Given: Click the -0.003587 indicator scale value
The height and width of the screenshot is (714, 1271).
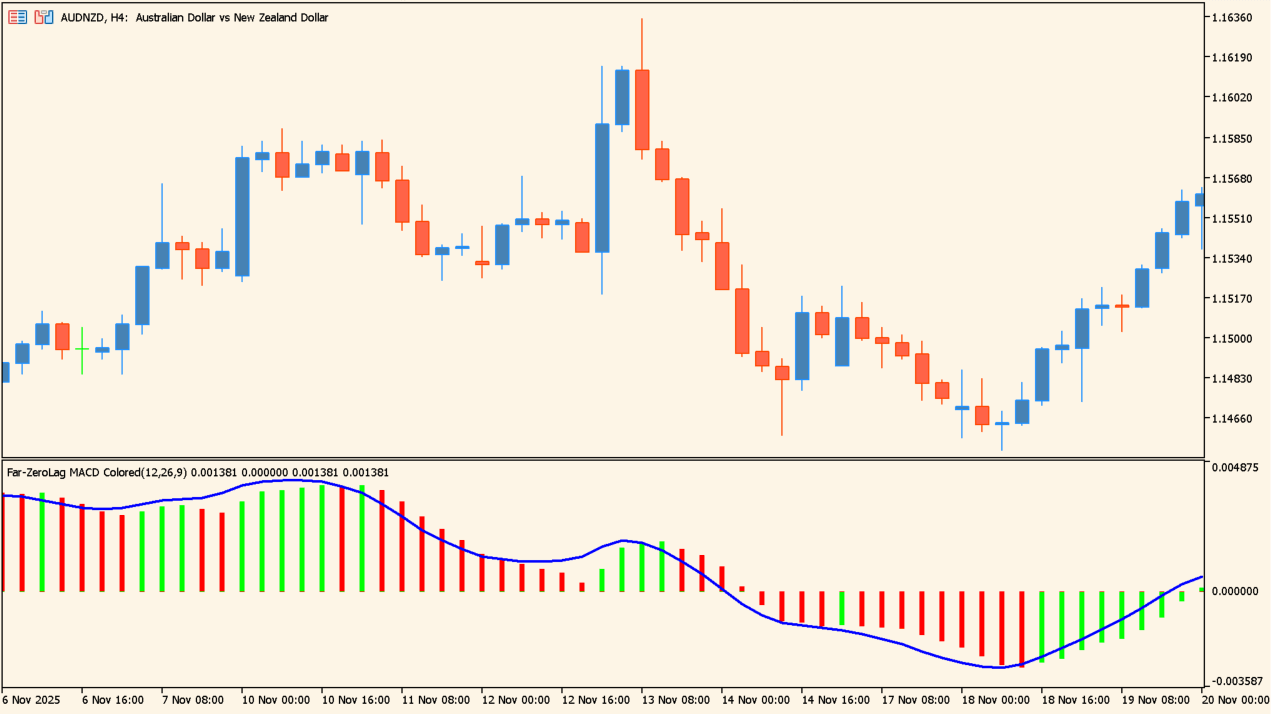Looking at the screenshot, I should coord(1234,681).
